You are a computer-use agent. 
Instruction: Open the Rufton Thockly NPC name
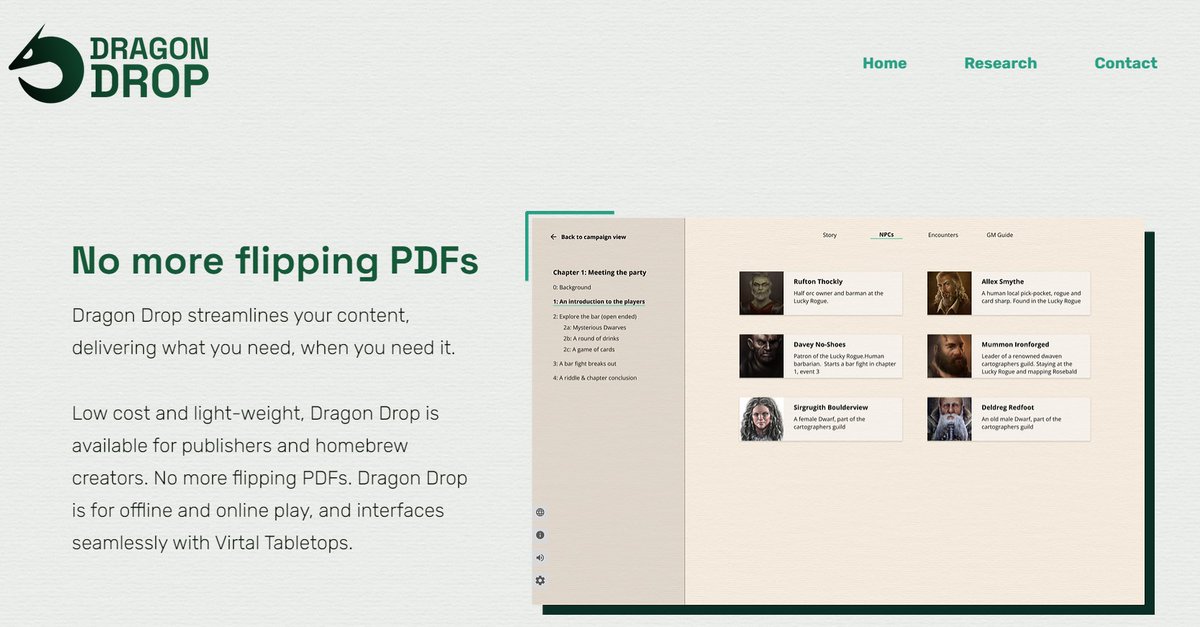tap(818, 282)
